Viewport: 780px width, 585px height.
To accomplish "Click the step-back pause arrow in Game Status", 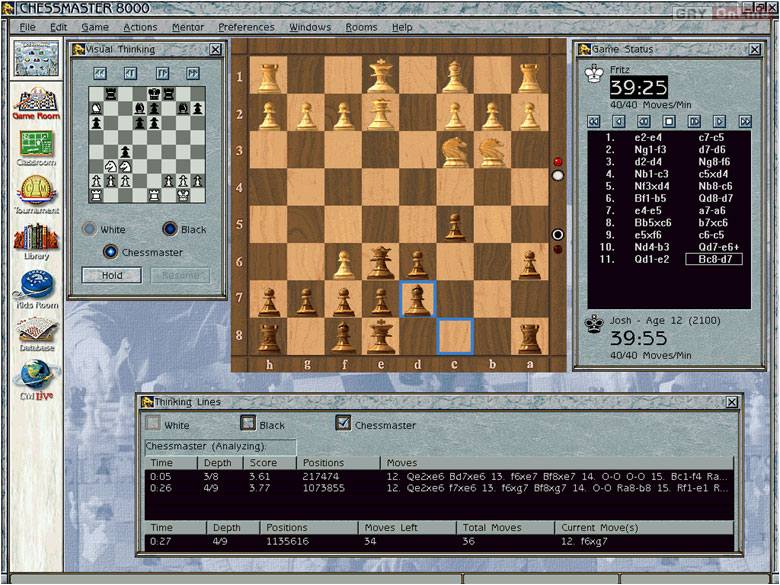I will 644,121.
